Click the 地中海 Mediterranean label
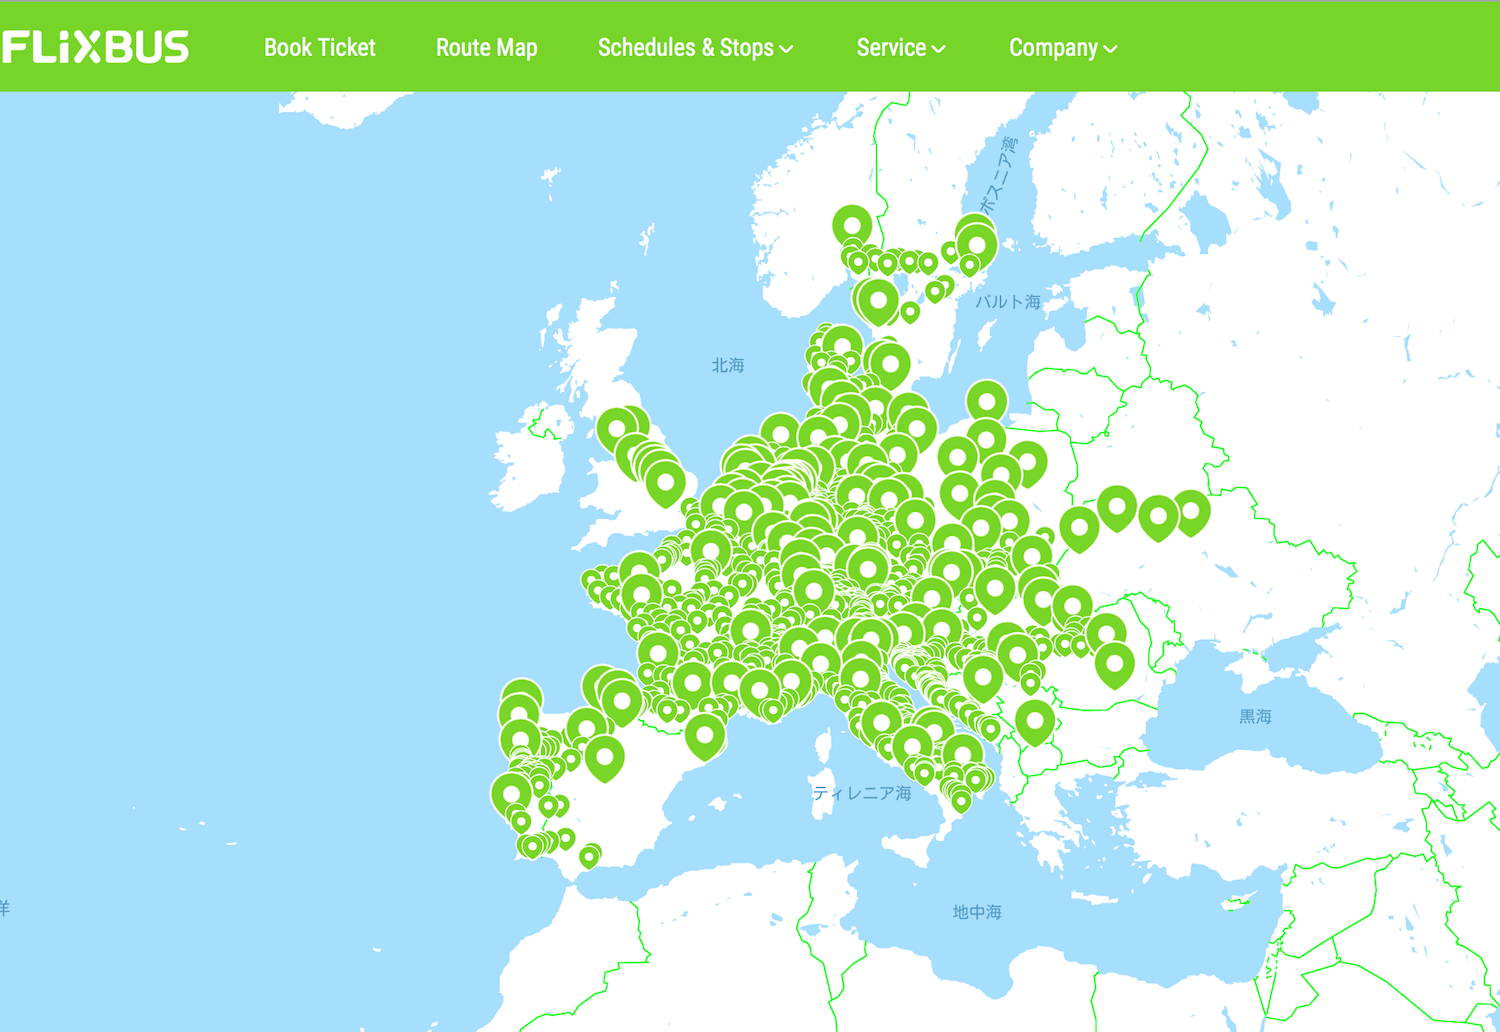Screen dimensions: 1500x1032 click(977, 911)
